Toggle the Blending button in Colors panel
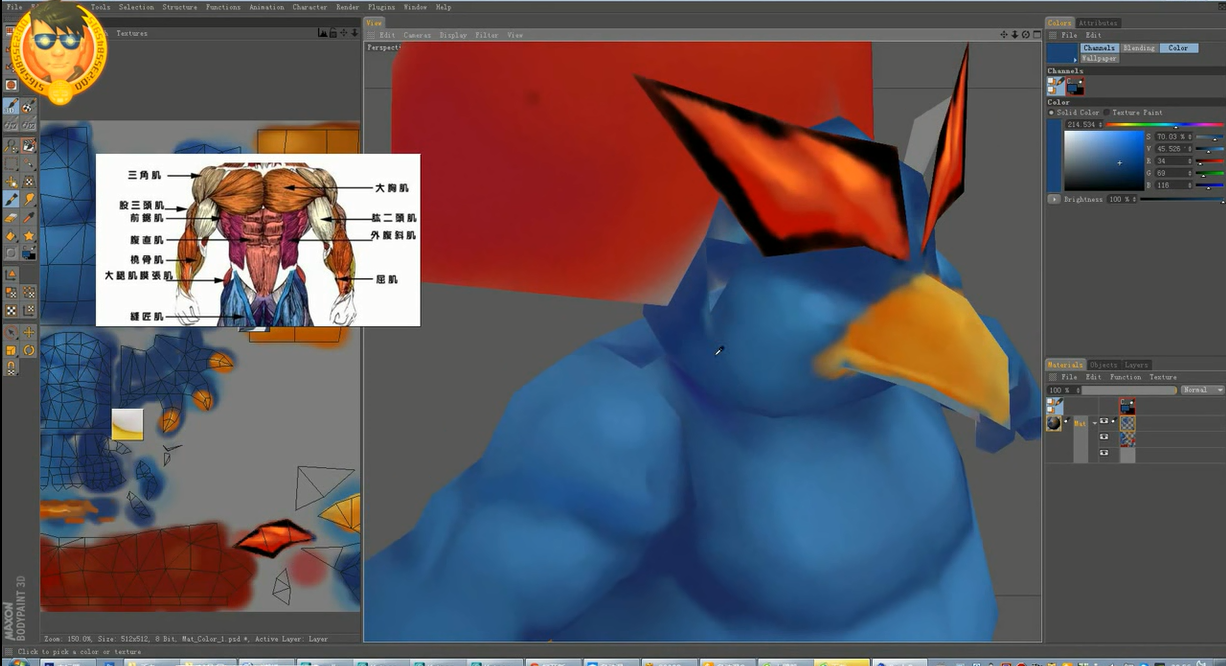The width and height of the screenshot is (1226, 666). coord(1139,48)
